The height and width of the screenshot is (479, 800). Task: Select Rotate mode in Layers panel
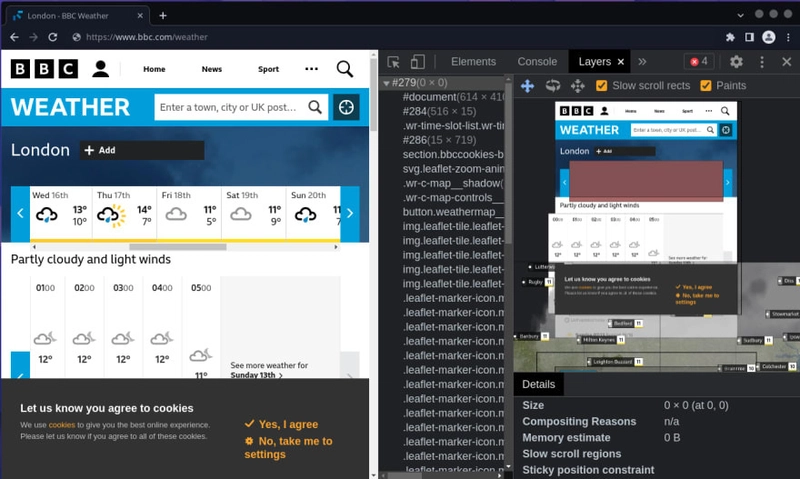553,86
